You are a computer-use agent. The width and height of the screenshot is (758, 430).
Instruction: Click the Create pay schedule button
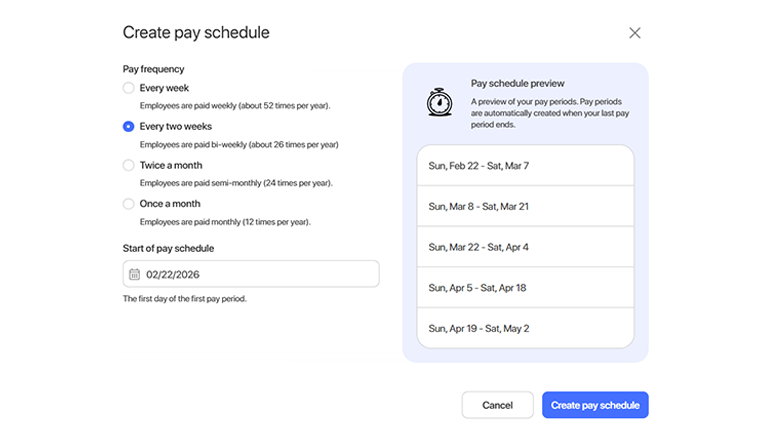coord(595,405)
